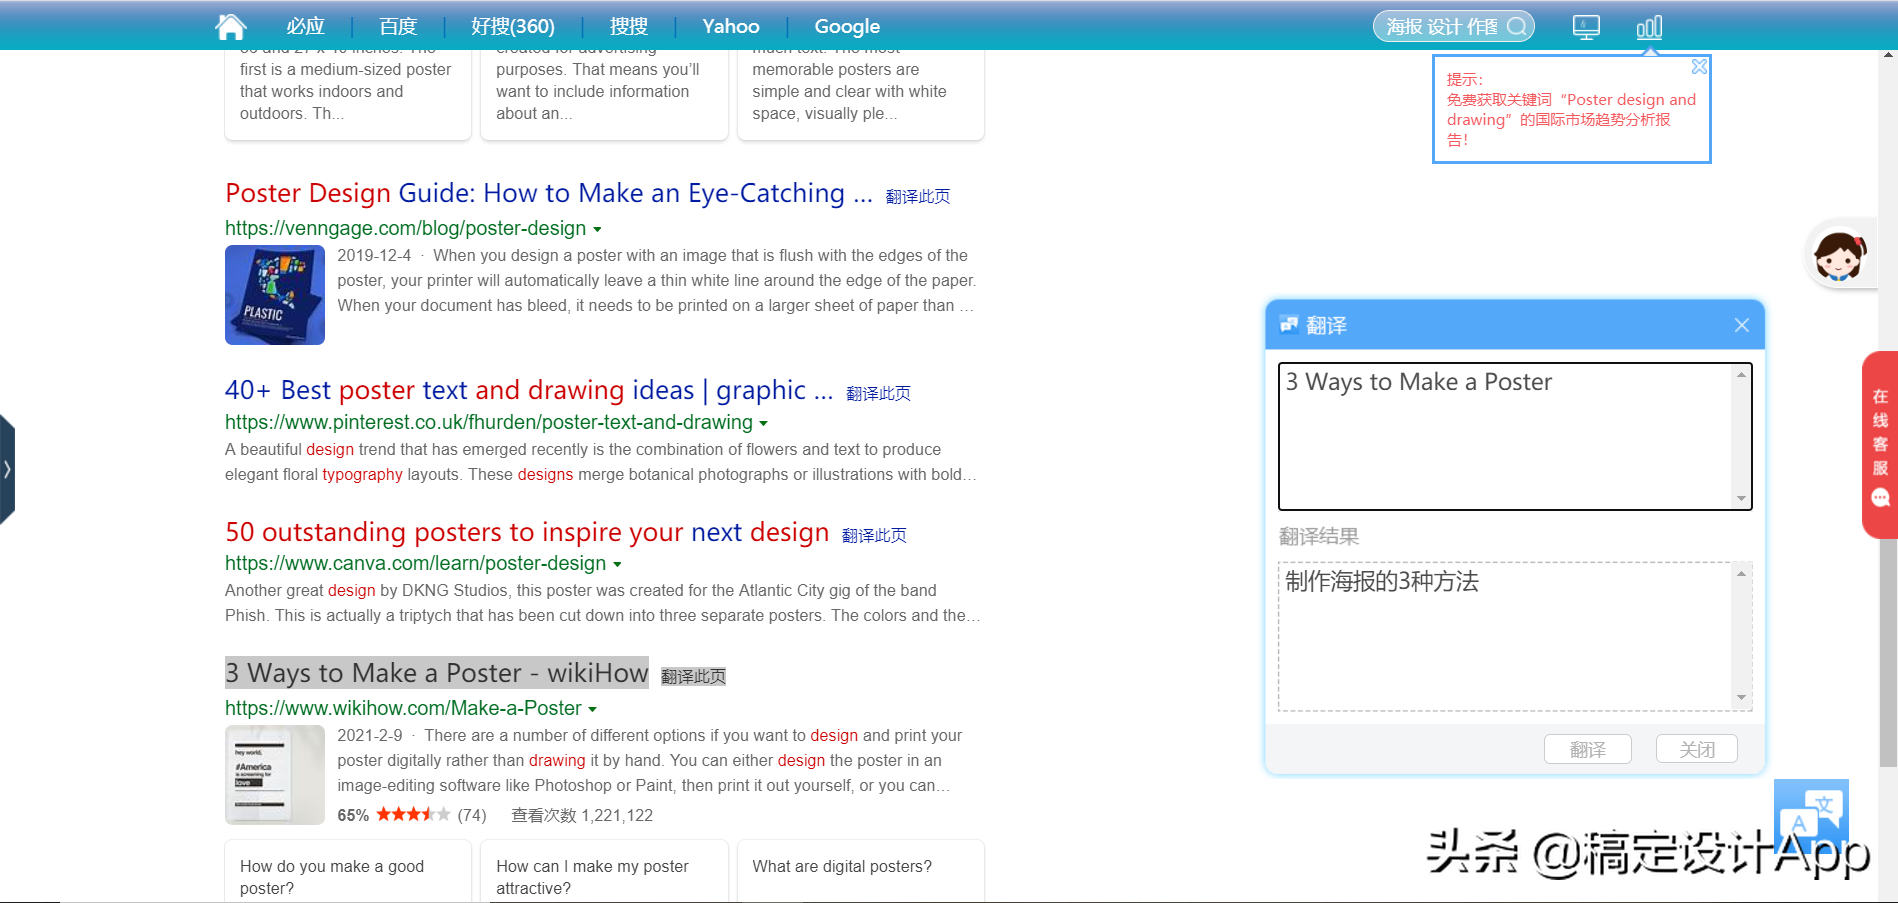1898x903 pixels.
Task: Click the search magnifier in top bar
Action: [x=1517, y=27]
